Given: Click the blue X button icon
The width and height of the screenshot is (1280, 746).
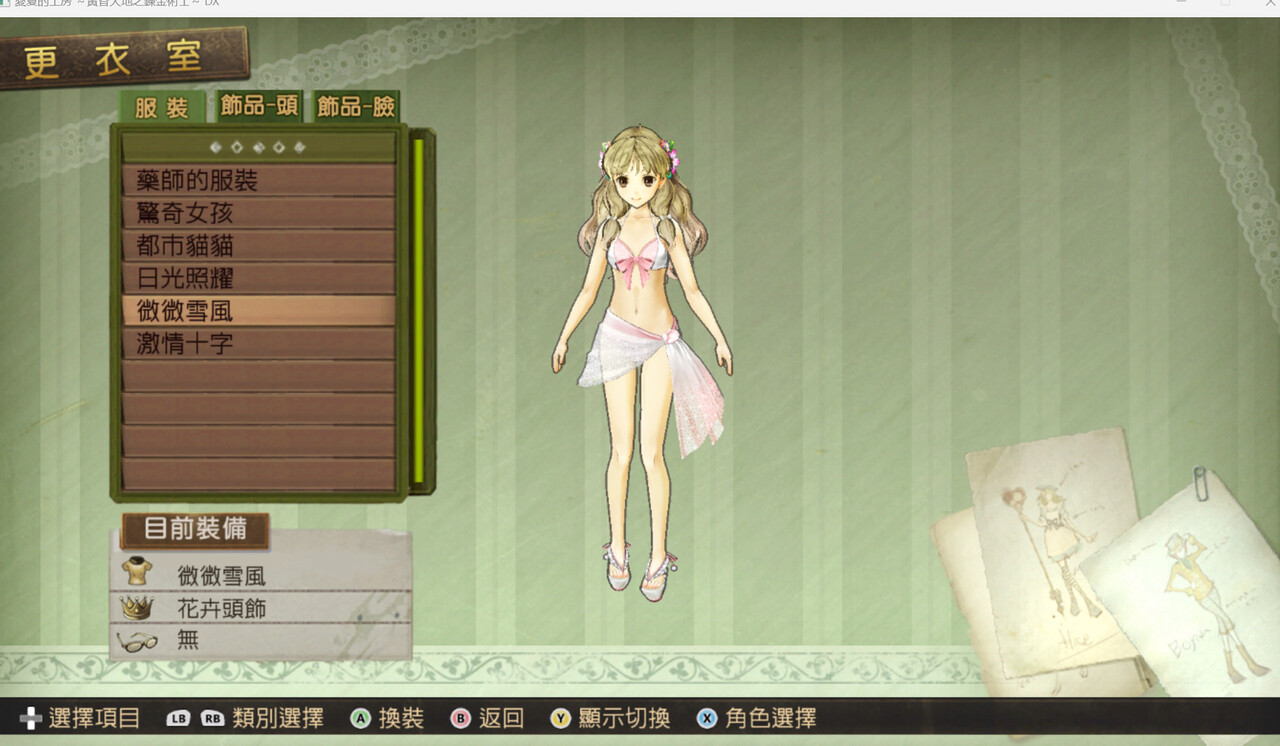Looking at the screenshot, I should point(707,718).
